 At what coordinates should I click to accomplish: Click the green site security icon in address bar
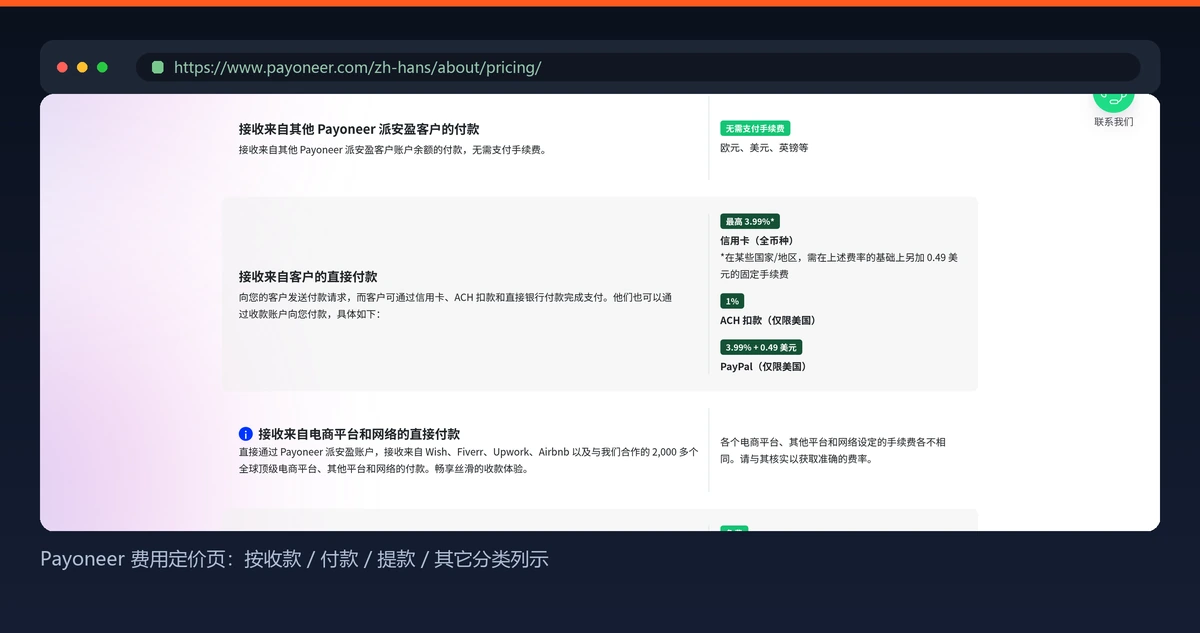158,67
